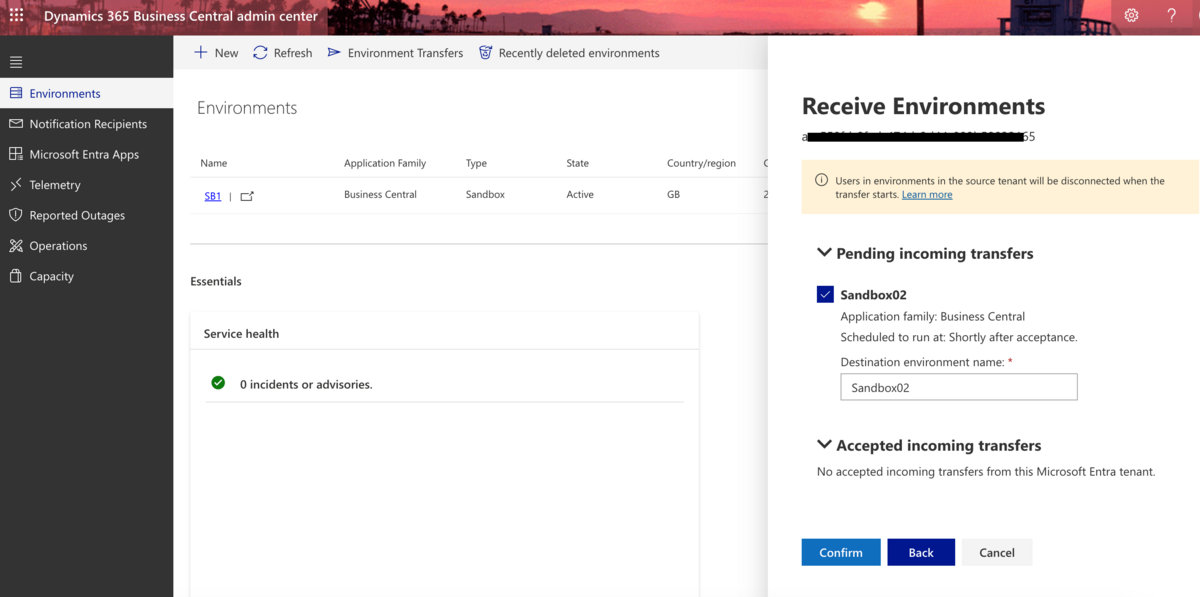Screen dimensions: 1200x597
Task: Click the Reported Outages shield icon
Action: [x=15, y=215]
